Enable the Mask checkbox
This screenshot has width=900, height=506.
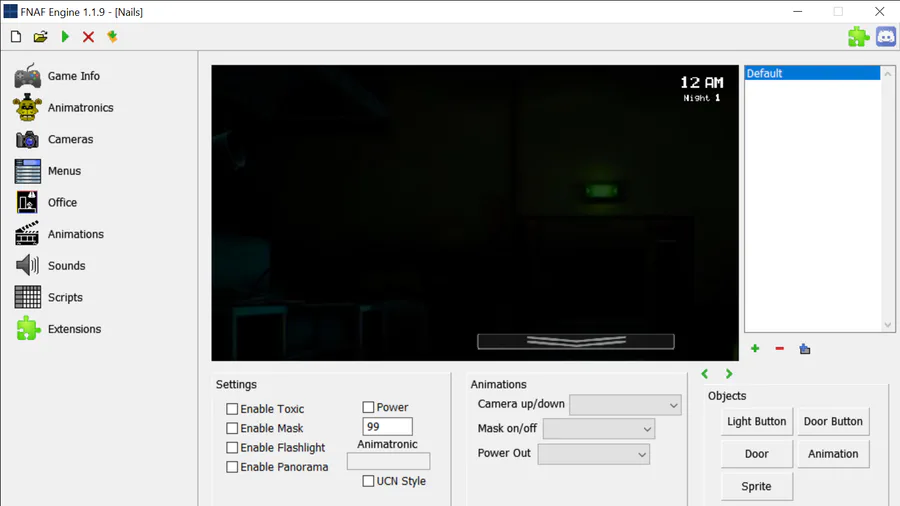[232, 429]
